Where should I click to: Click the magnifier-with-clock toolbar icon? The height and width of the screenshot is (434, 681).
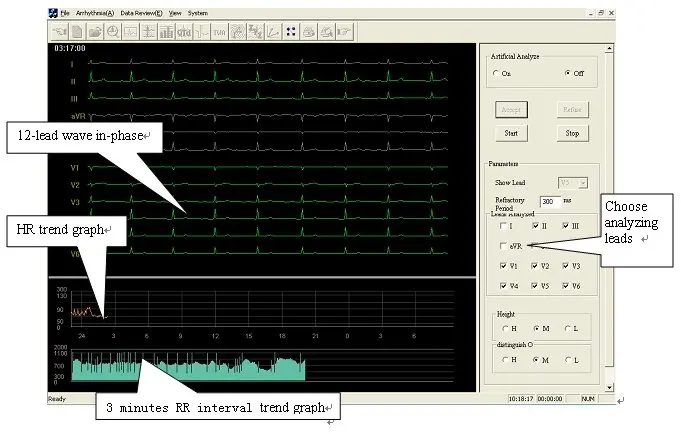[113, 32]
